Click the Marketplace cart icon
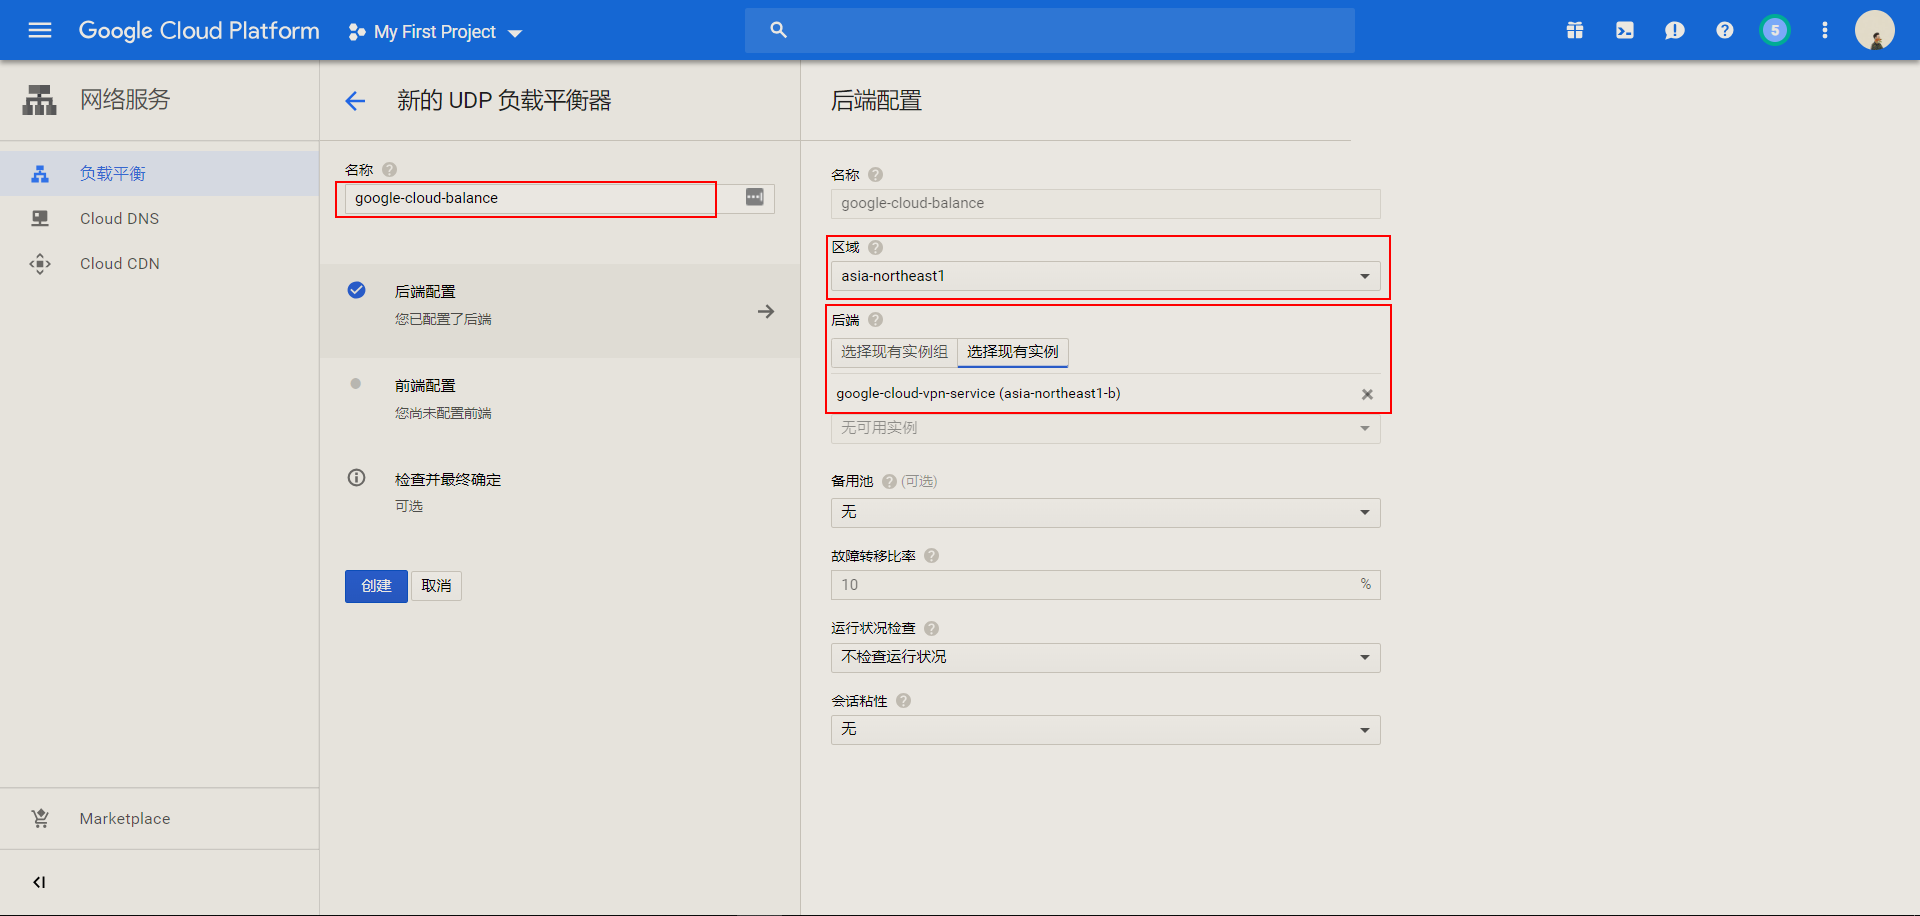 [40, 819]
